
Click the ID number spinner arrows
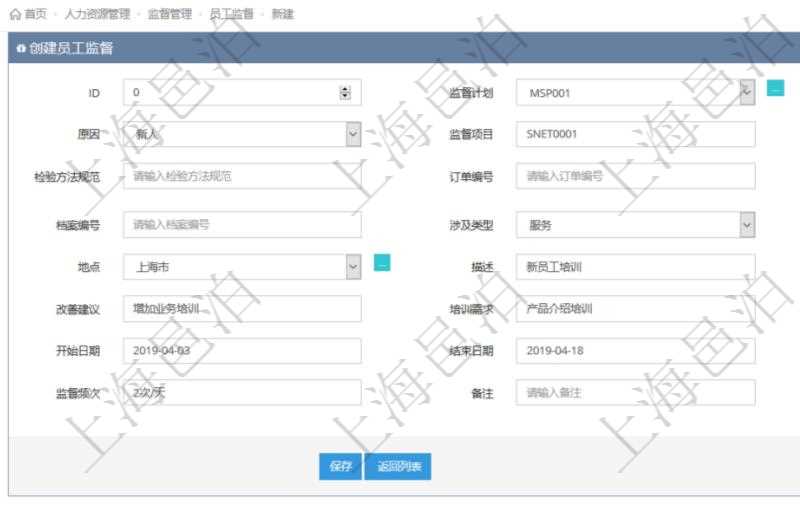point(345,92)
